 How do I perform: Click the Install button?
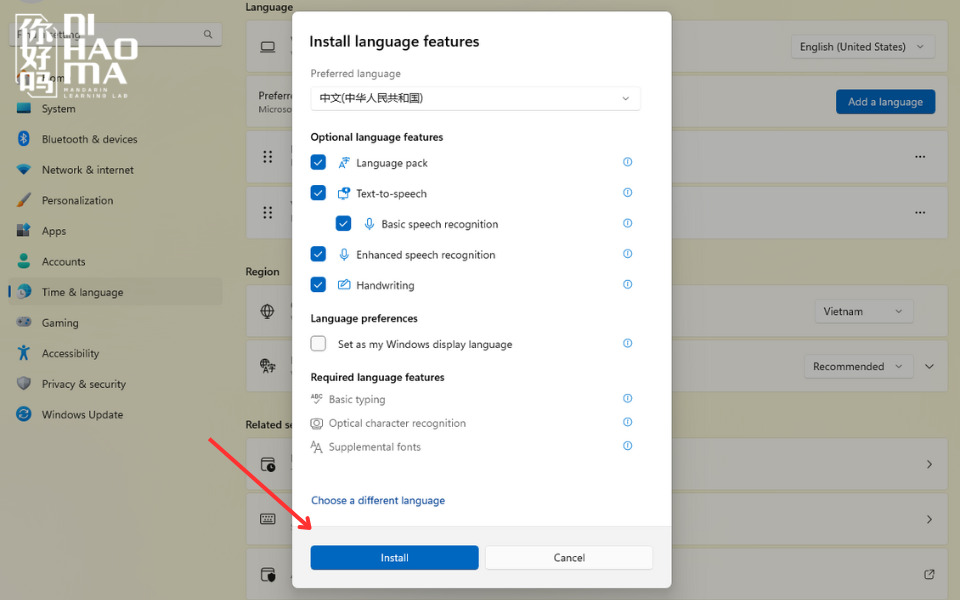[x=394, y=558]
